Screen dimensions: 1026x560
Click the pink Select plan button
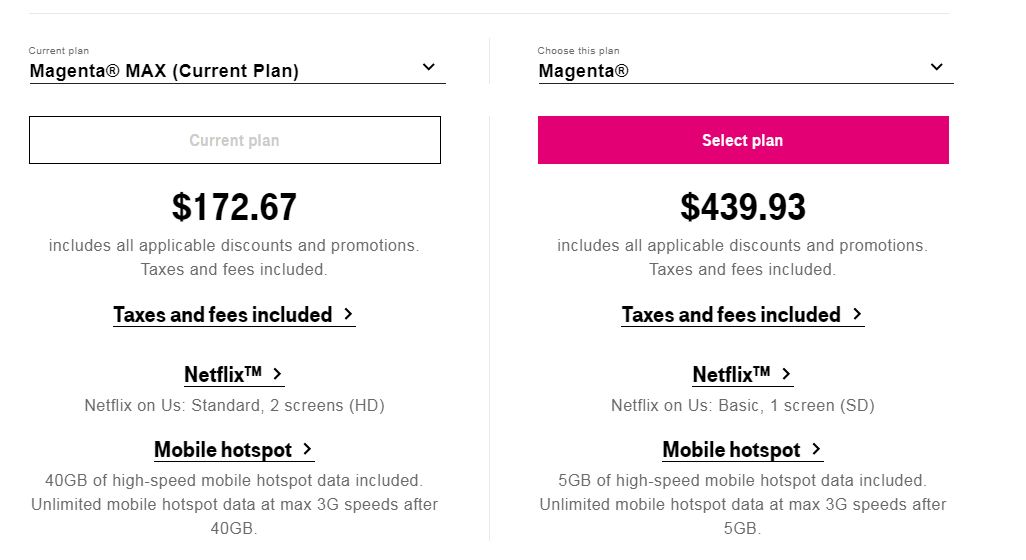[x=743, y=140]
